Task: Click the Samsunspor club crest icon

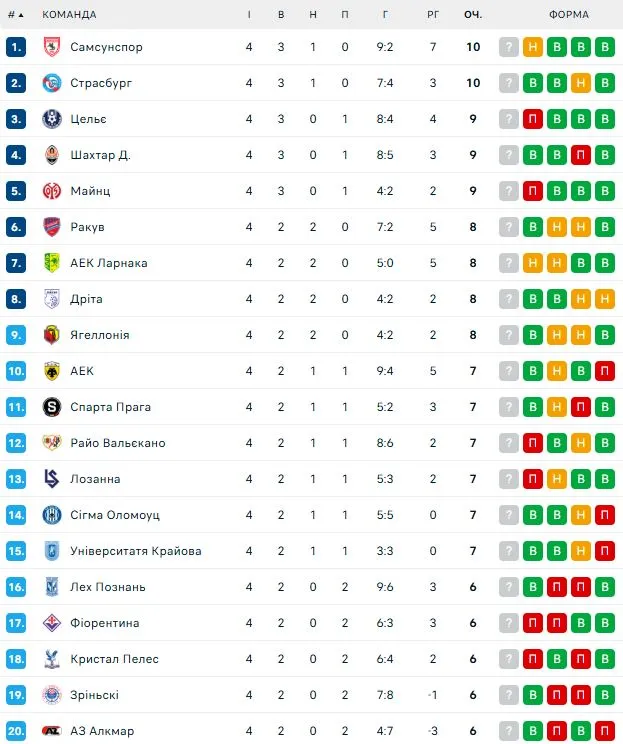Action: click(52, 47)
